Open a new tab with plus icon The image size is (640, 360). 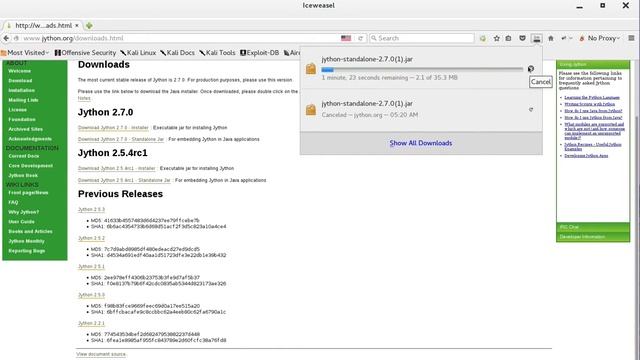click(x=89, y=25)
